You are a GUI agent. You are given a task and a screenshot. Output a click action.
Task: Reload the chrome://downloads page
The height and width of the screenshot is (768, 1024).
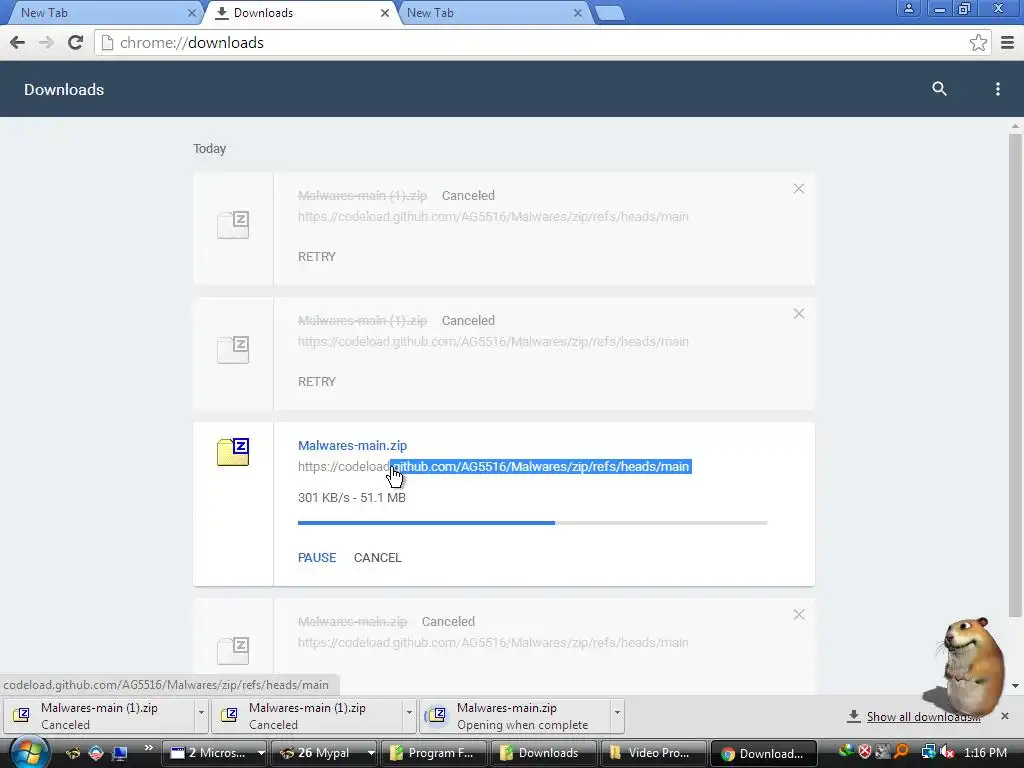point(75,43)
